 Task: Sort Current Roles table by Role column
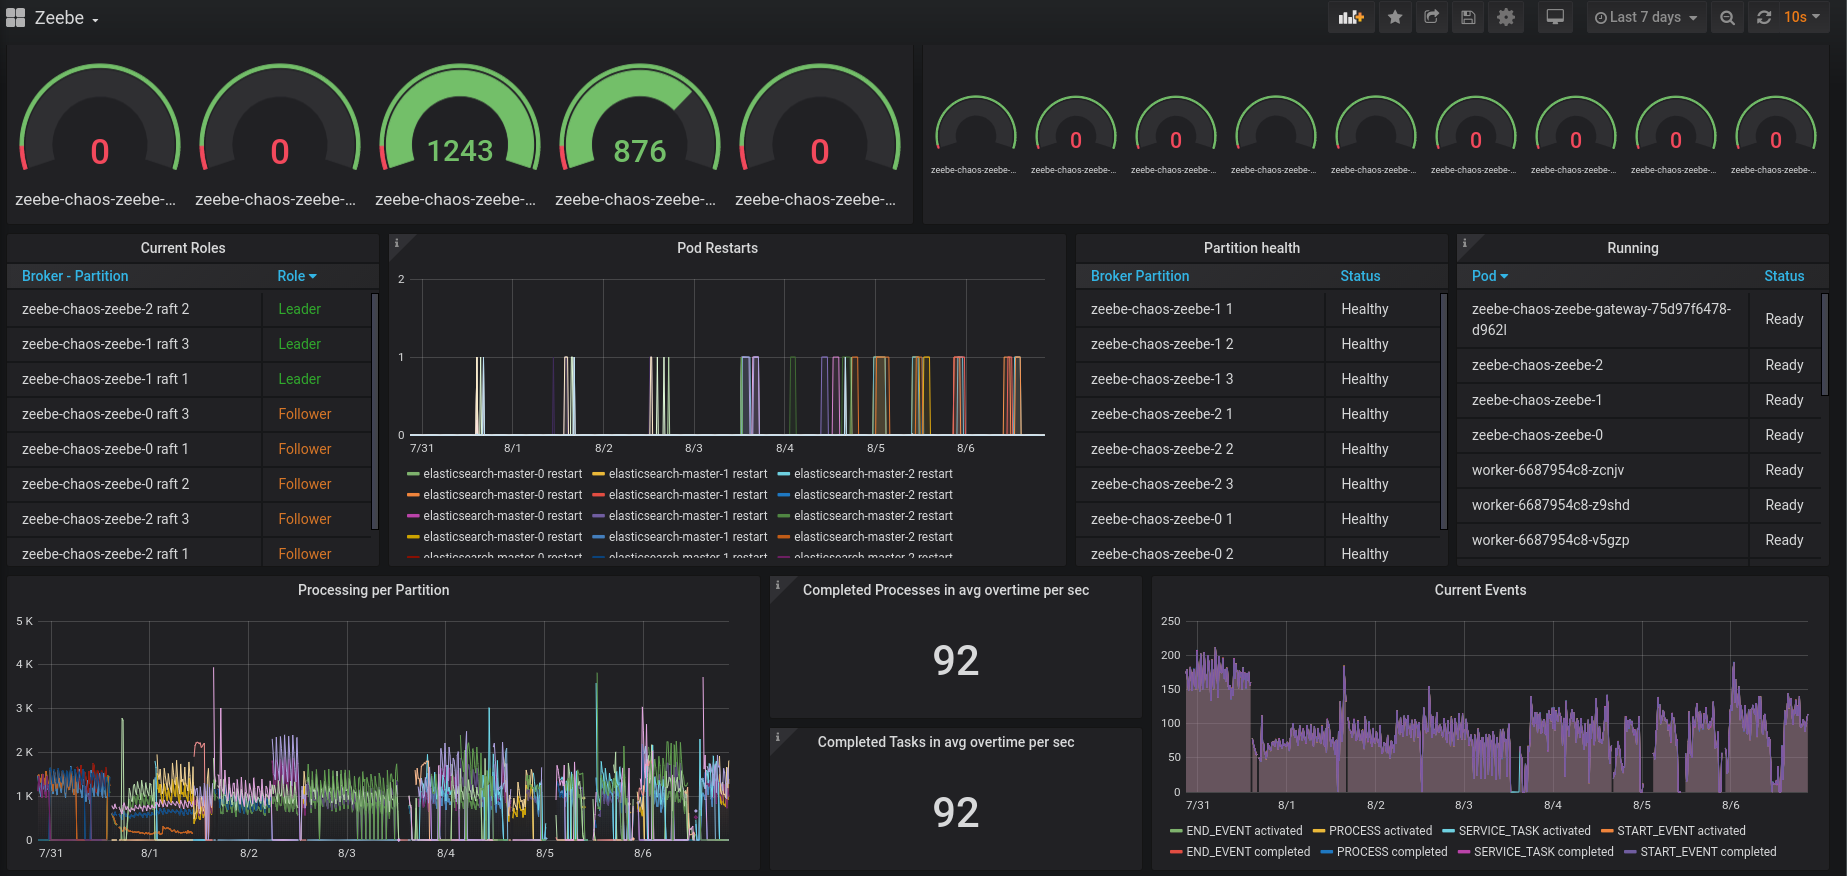[297, 276]
